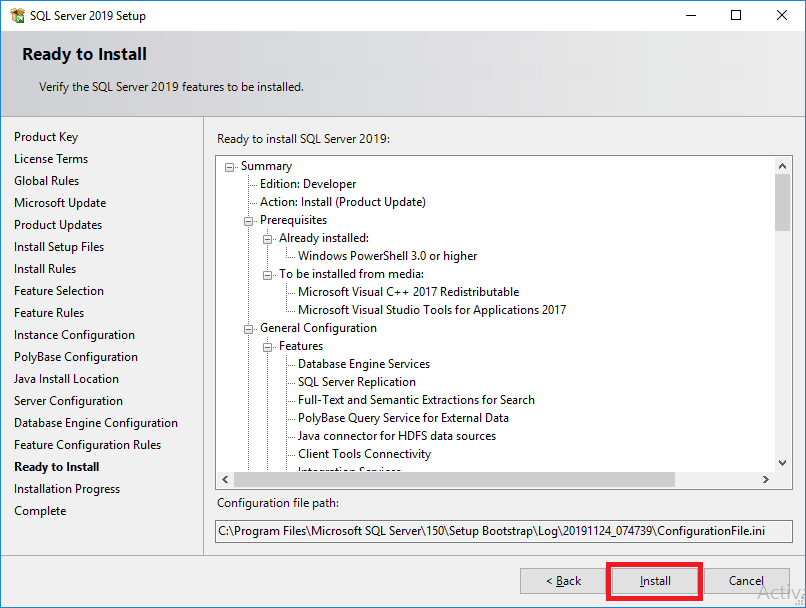Collapse the General Configuration node
The height and width of the screenshot is (608, 806).
point(248,329)
